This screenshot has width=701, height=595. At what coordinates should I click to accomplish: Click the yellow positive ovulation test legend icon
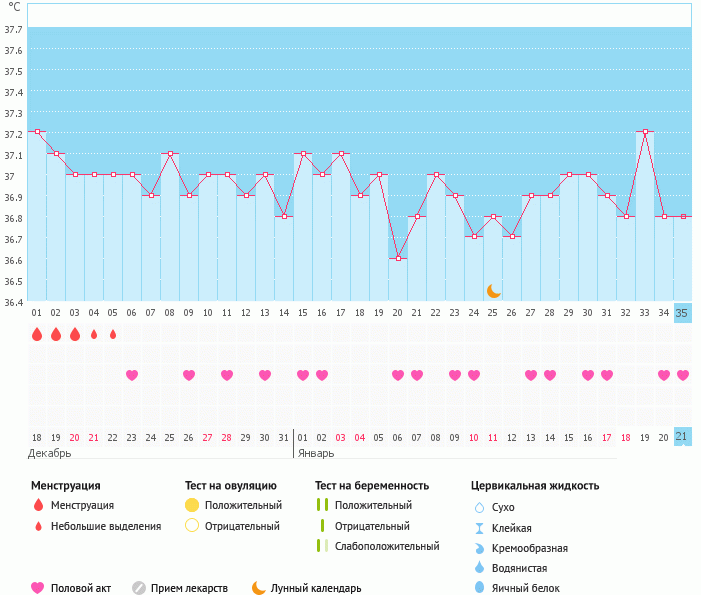click(192, 505)
